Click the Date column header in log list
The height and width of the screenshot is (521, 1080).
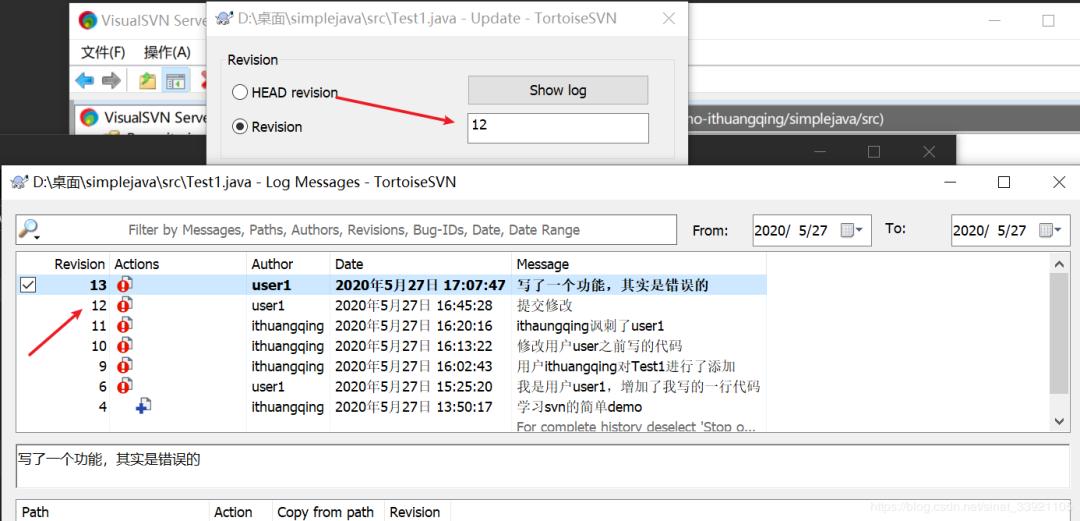[x=349, y=264]
